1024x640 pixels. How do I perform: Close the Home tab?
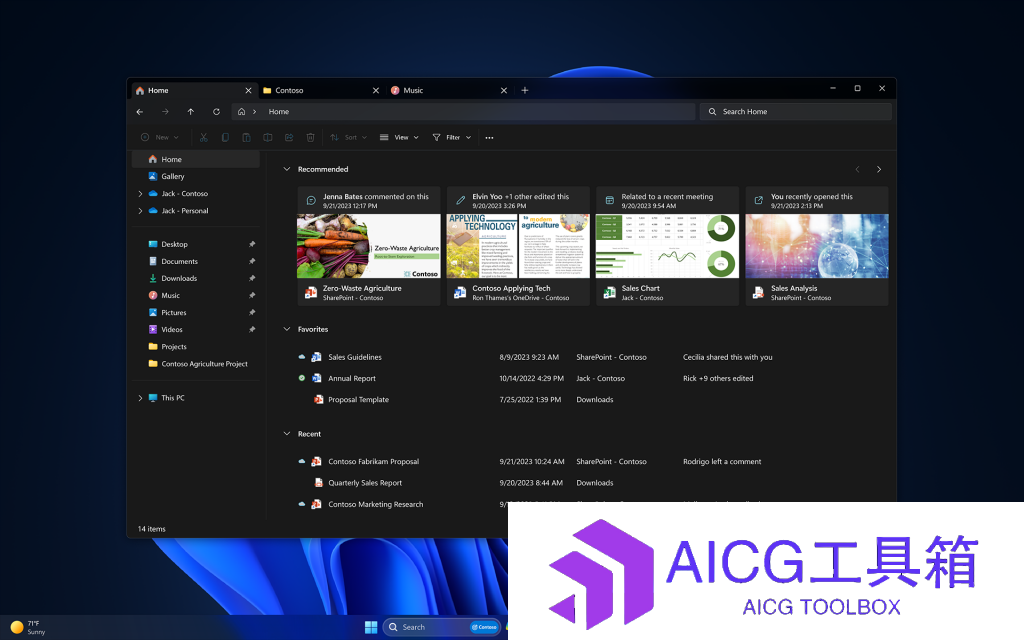click(x=248, y=90)
